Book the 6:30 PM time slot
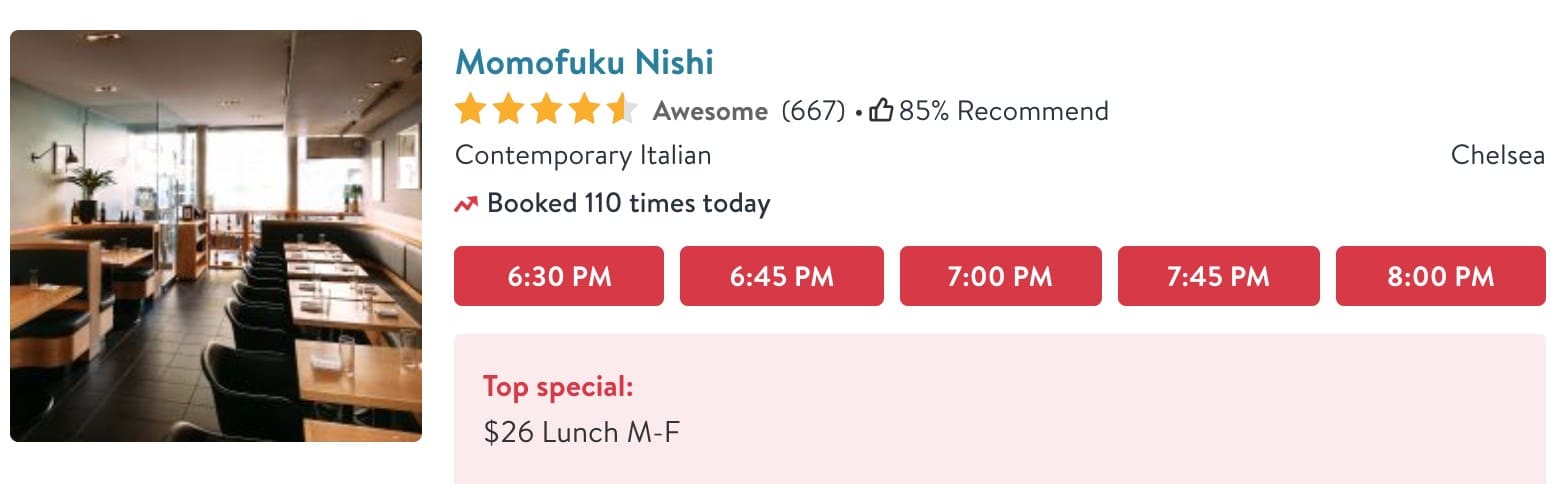The width and height of the screenshot is (1552, 484). pos(559,276)
